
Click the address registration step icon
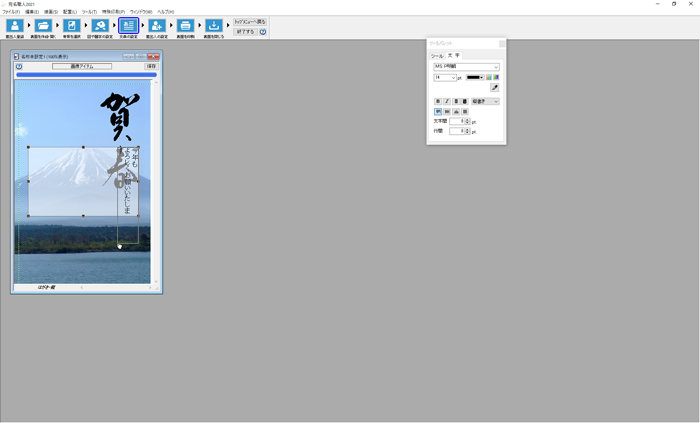pyautogui.click(x=15, y=27)
